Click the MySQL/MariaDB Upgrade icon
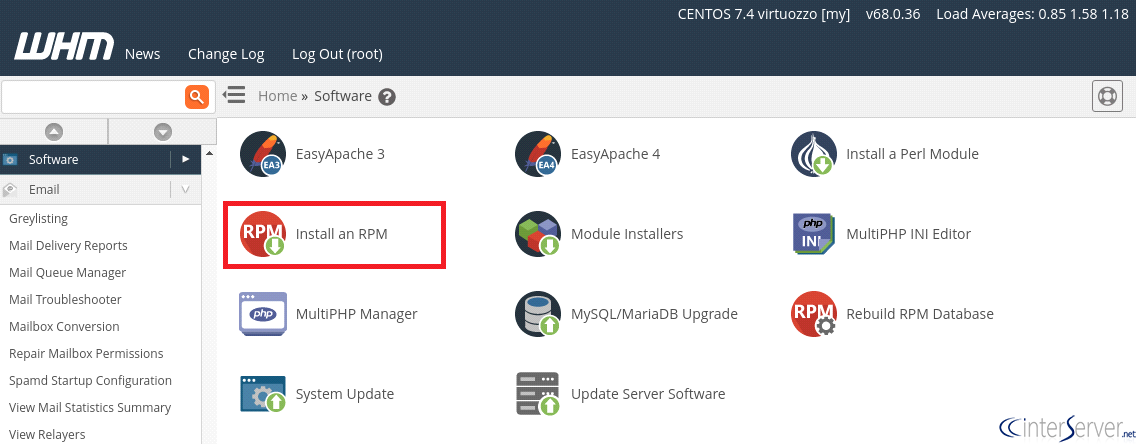The height and width of the screenshot is (444, 1136). click(x=538, y=314)
